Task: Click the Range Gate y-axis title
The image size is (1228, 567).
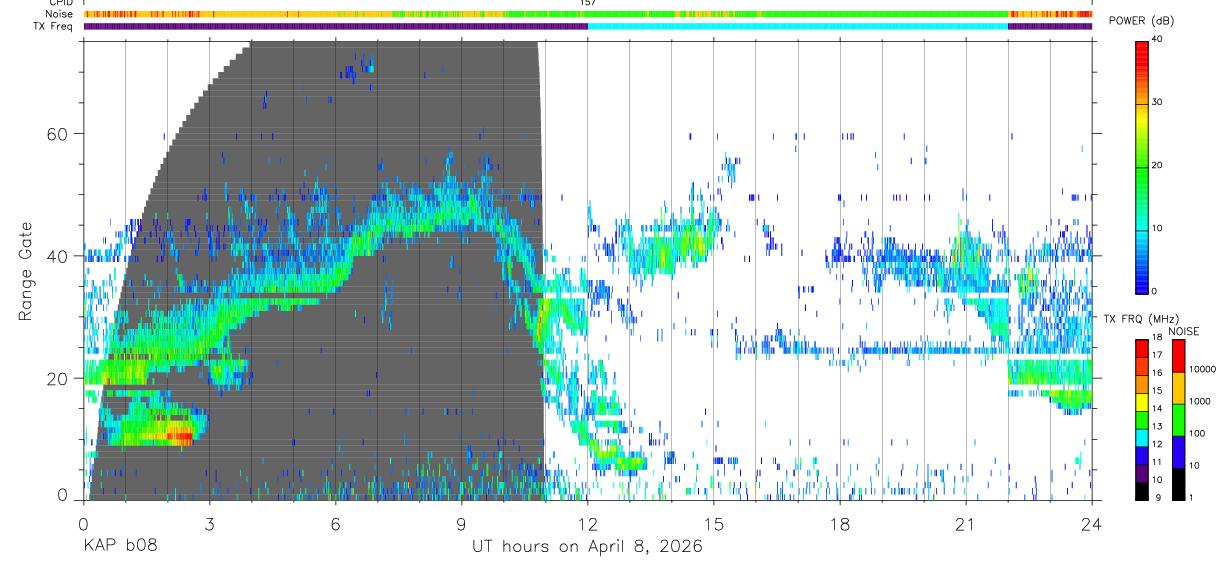Action: pyautogui.click(x=26, y=272)
